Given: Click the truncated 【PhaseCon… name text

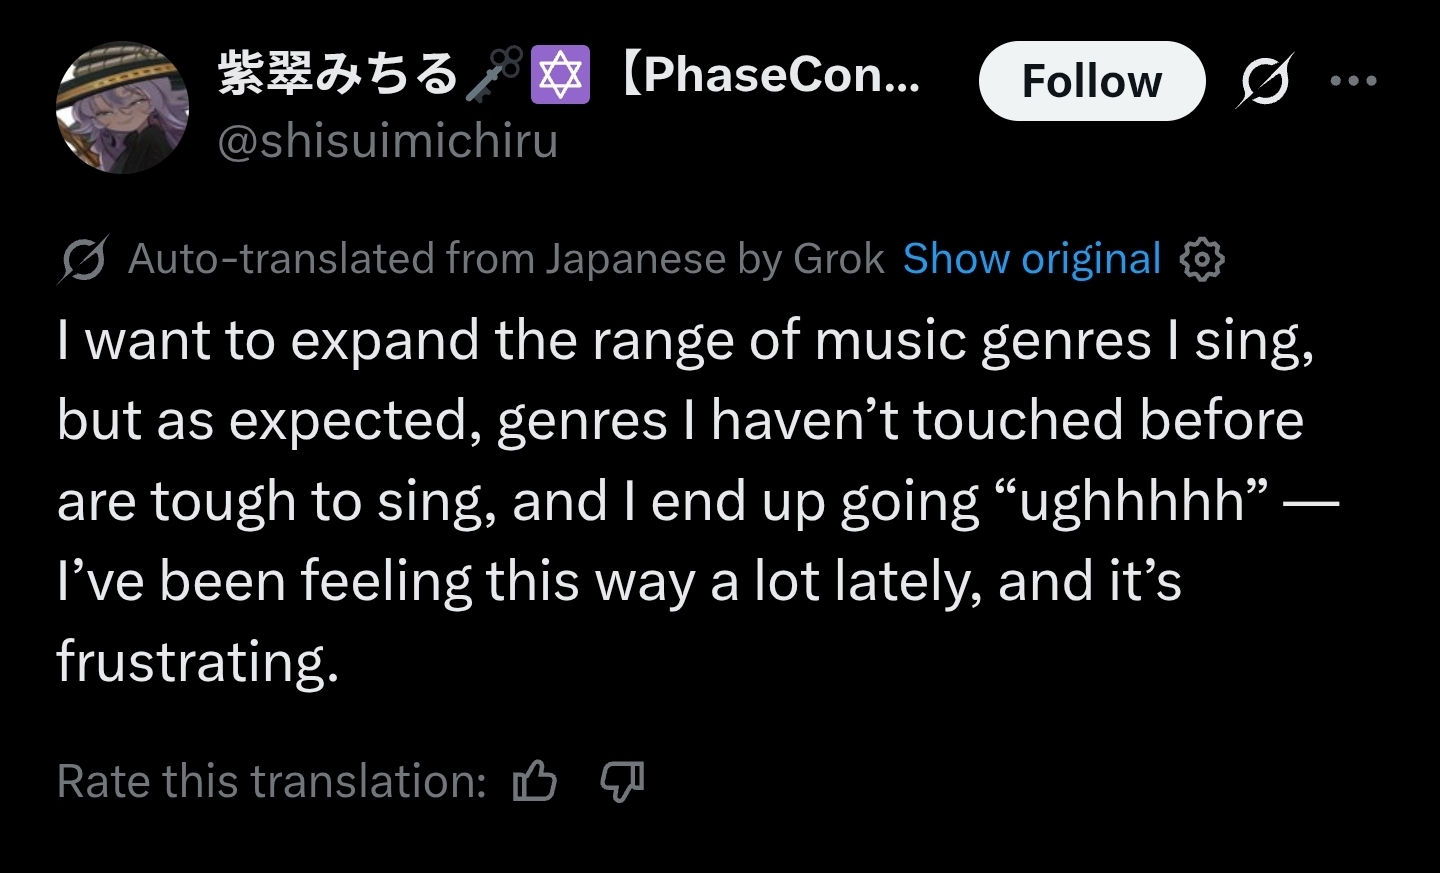Looking at the screenshot, I should tap(770, 75).
